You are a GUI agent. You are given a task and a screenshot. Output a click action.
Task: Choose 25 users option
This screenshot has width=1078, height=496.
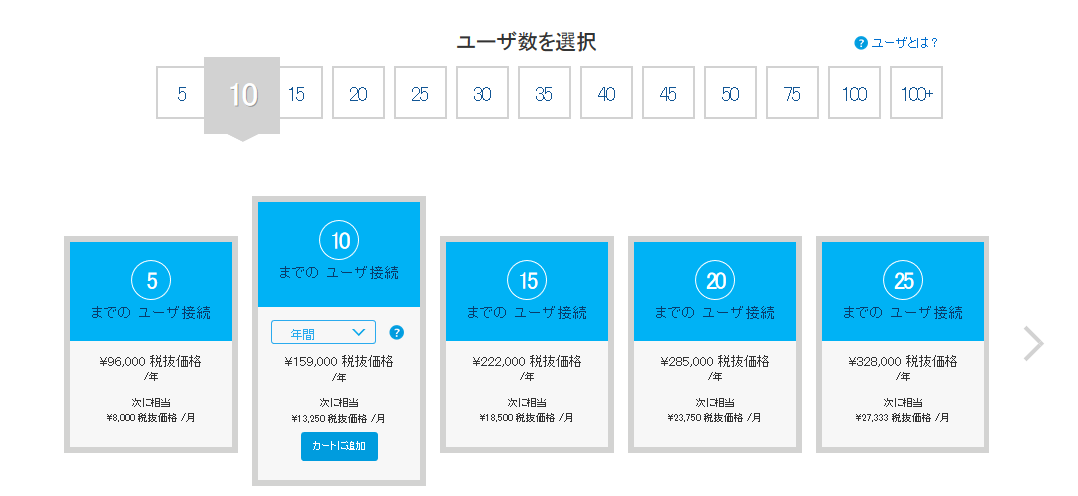click(420, 93)
